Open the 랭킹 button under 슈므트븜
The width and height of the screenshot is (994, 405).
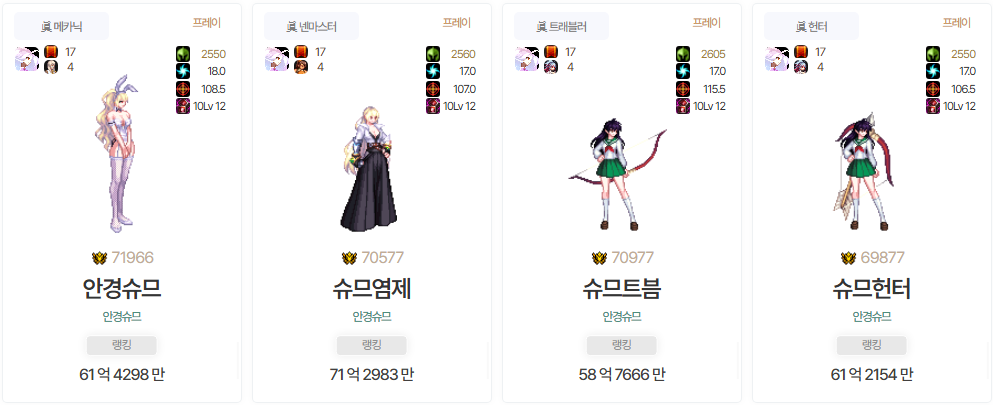[621, 345]
